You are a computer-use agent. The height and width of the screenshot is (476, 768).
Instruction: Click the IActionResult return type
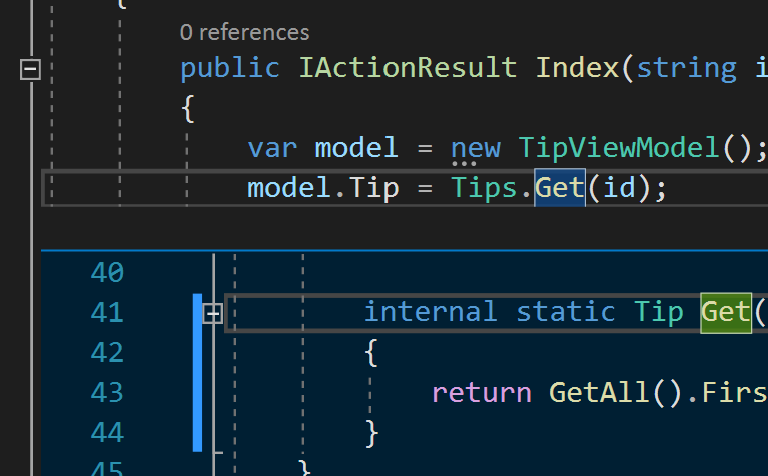click(x=408, y=68)
